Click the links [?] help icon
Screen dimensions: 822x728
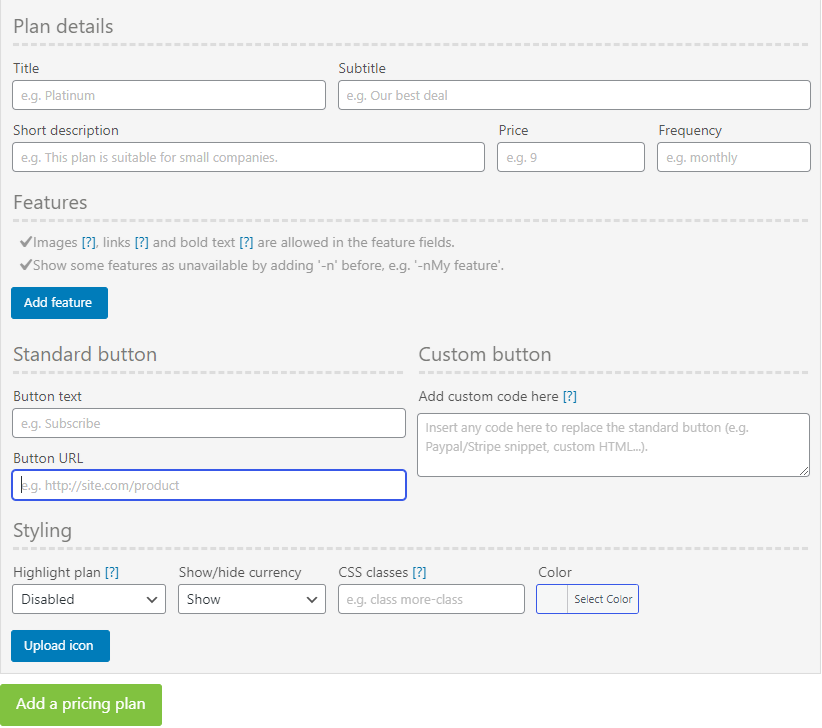point(141,242)
